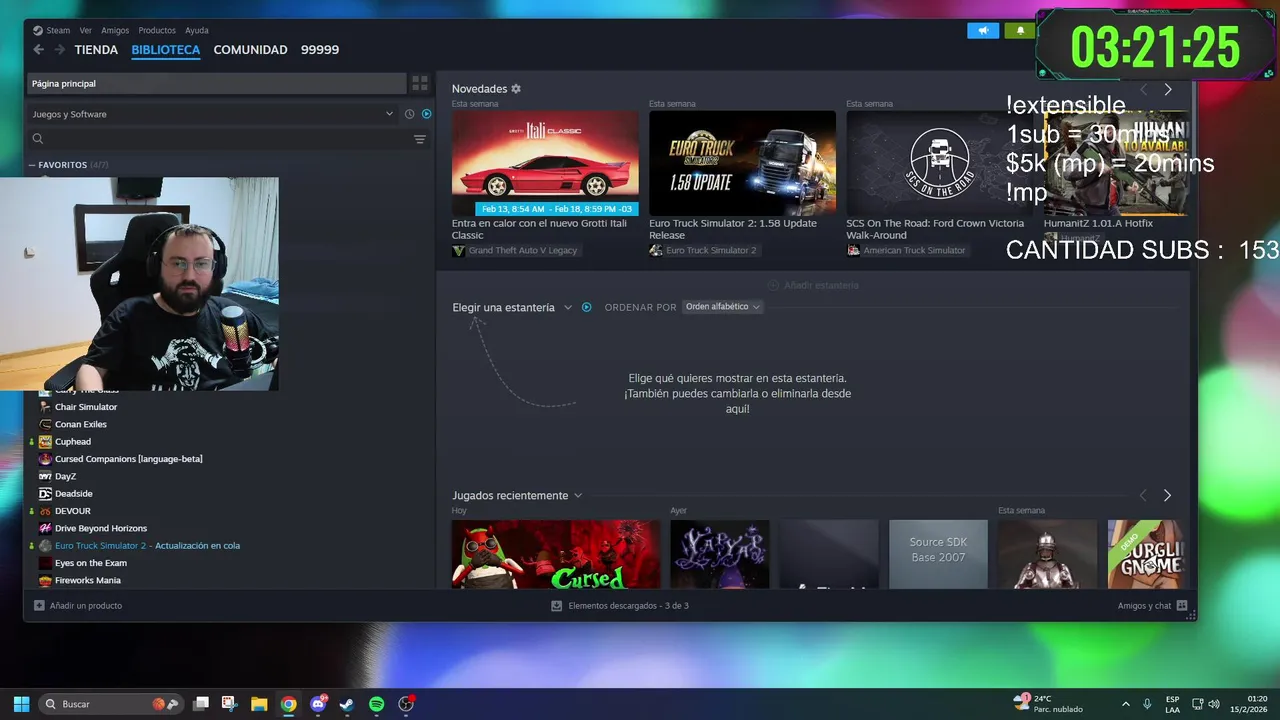Open the Ayuda menu
1280x720 pixels.
click(x=197, y=30)
